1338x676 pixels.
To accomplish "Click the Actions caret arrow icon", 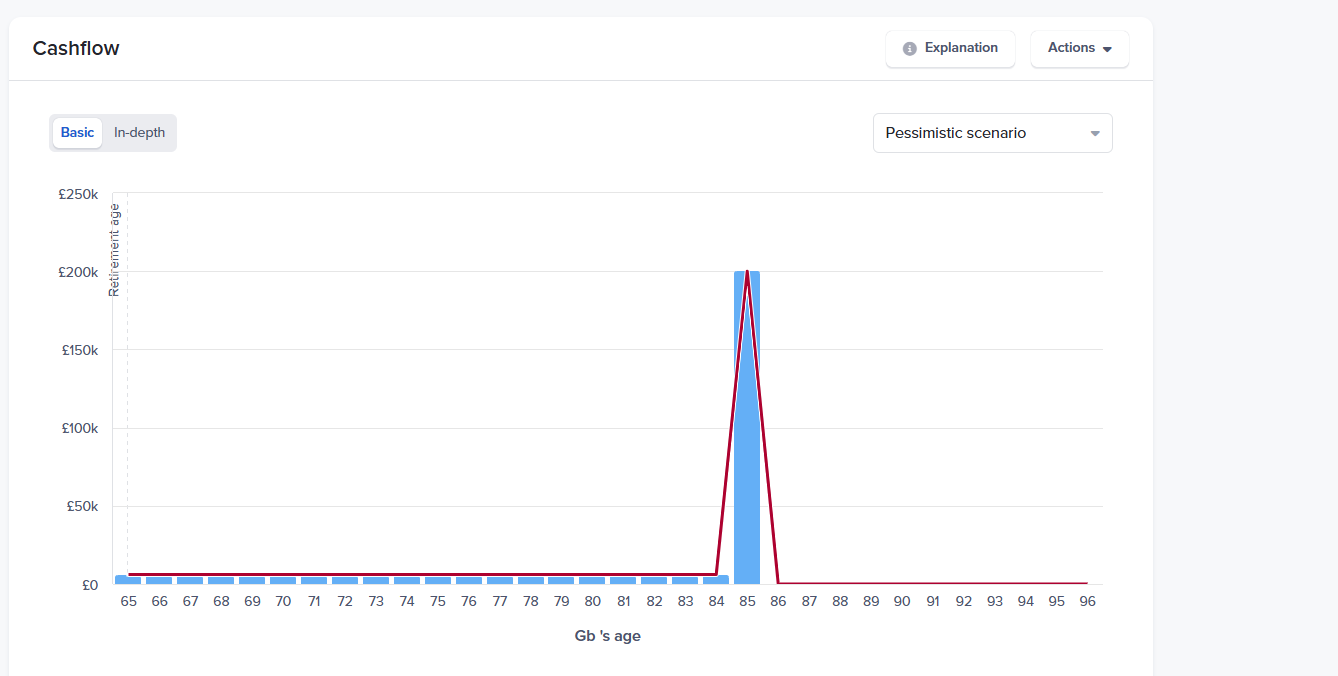I will pos(1107,49).
